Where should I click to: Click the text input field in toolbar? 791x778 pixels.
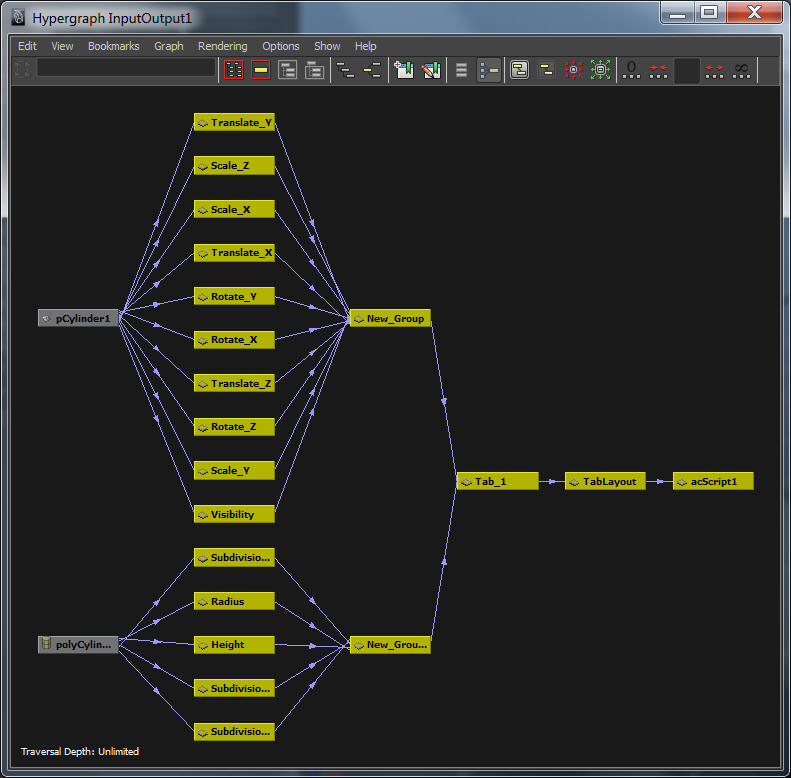pos(126,68)
